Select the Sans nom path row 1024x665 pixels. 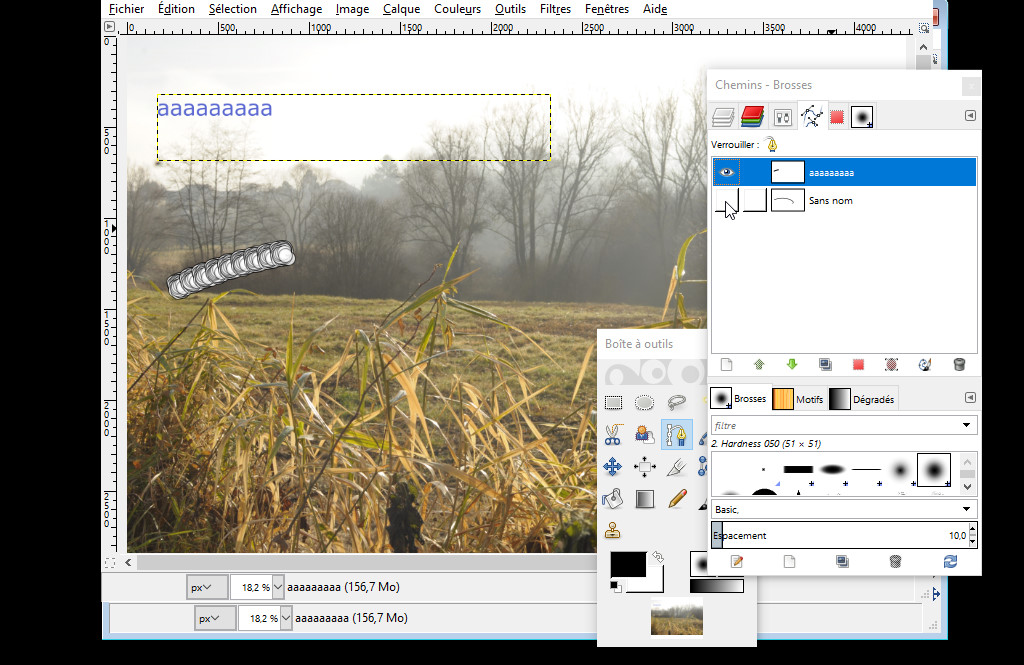pyautogui.click(x=844, y=200)
